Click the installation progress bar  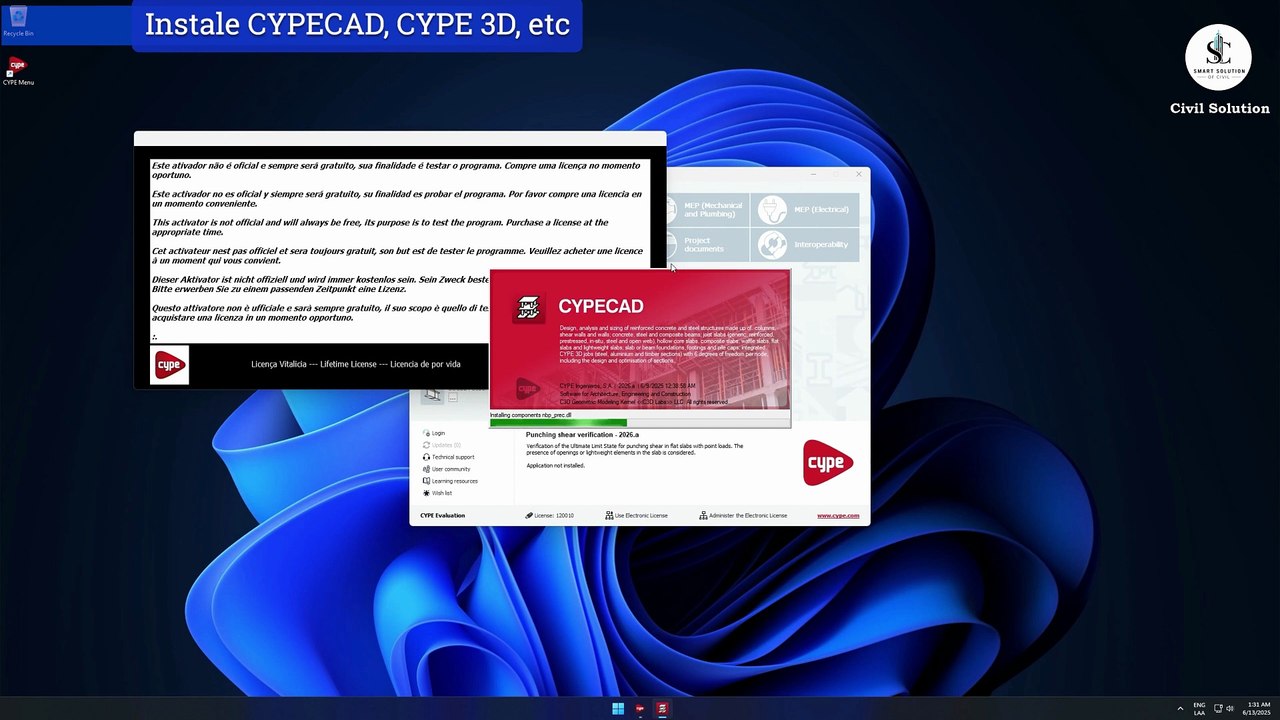(640, 423)
